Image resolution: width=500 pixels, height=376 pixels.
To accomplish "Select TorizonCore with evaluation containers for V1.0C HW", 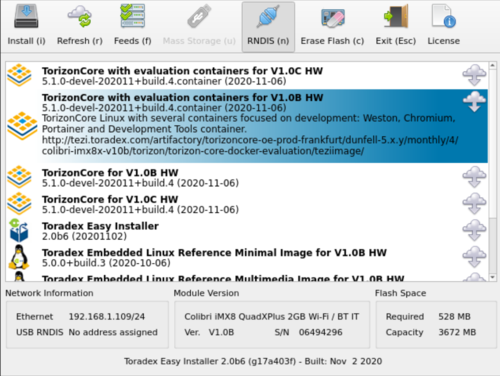I will (x=247, y=76).
